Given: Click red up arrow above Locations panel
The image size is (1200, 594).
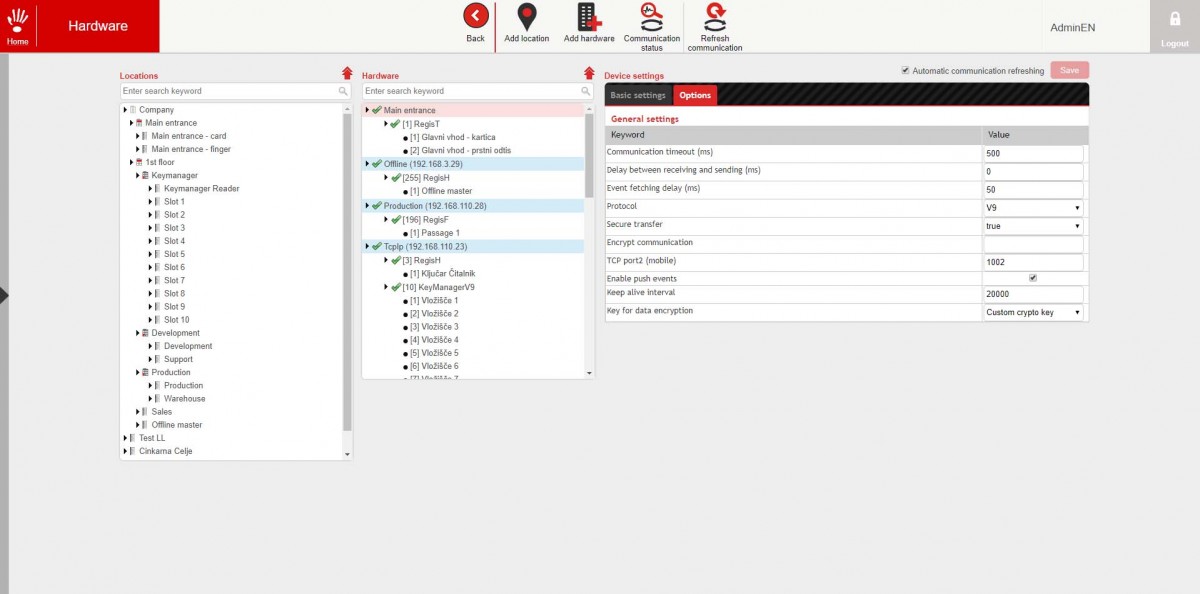Looking at the screenshot, I should click(x=347, y=73).
